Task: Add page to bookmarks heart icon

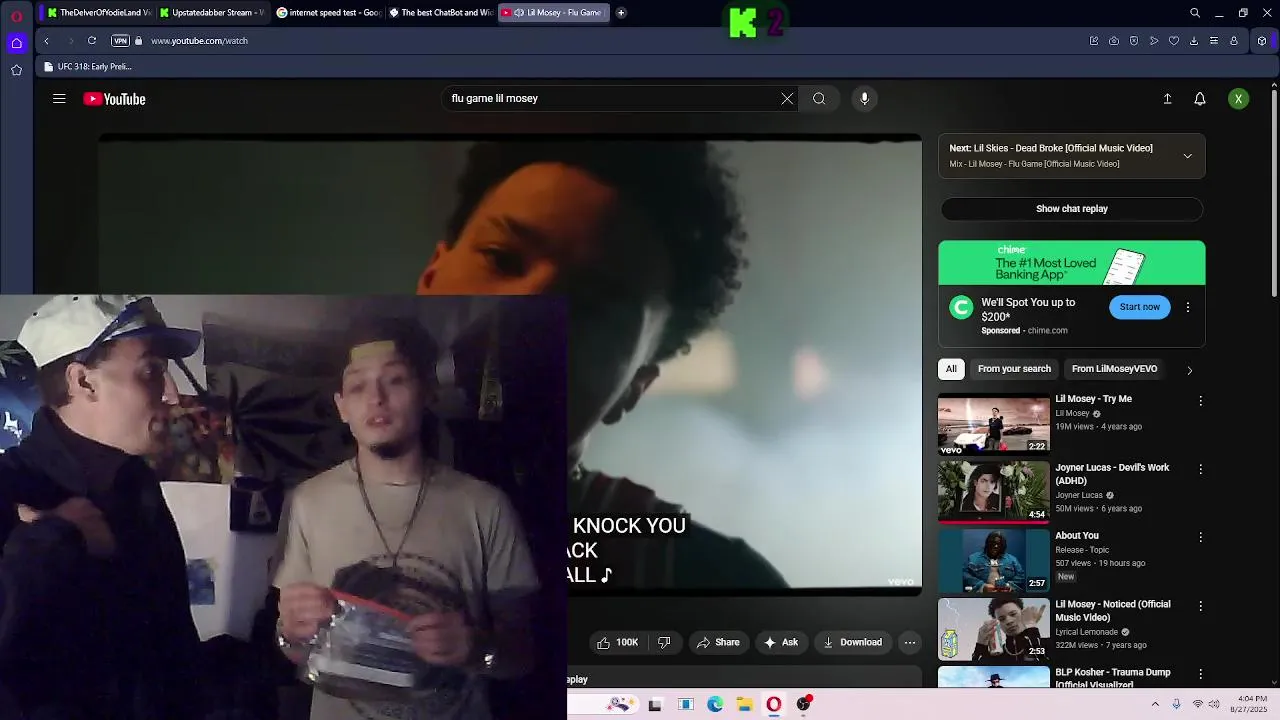Action: [1174, 41]
